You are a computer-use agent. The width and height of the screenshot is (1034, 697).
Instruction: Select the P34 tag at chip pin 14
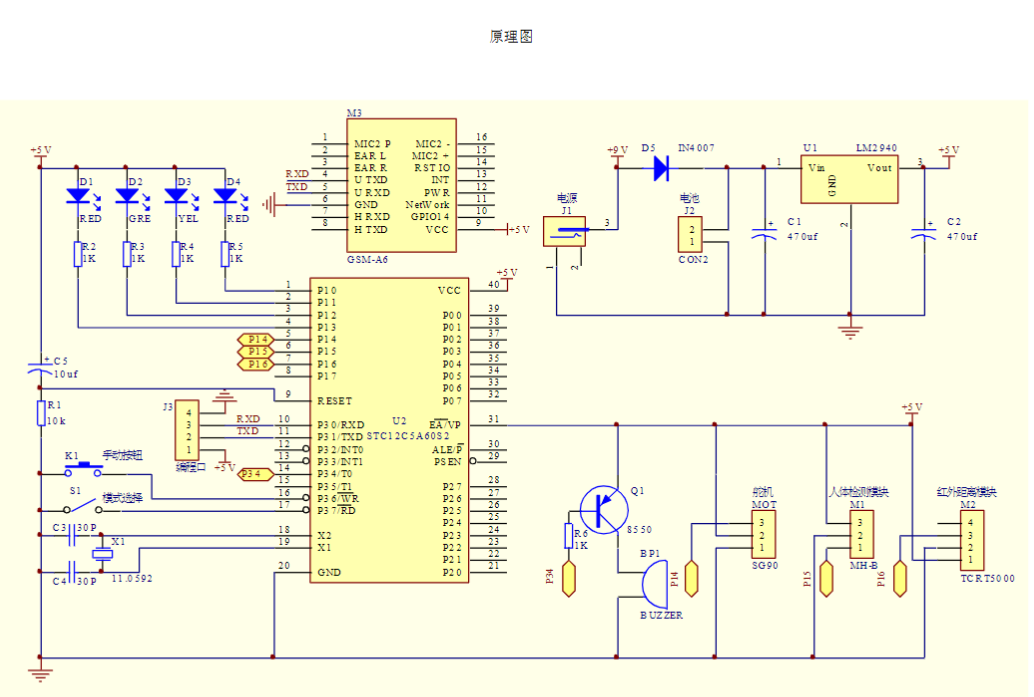[255, 474]
